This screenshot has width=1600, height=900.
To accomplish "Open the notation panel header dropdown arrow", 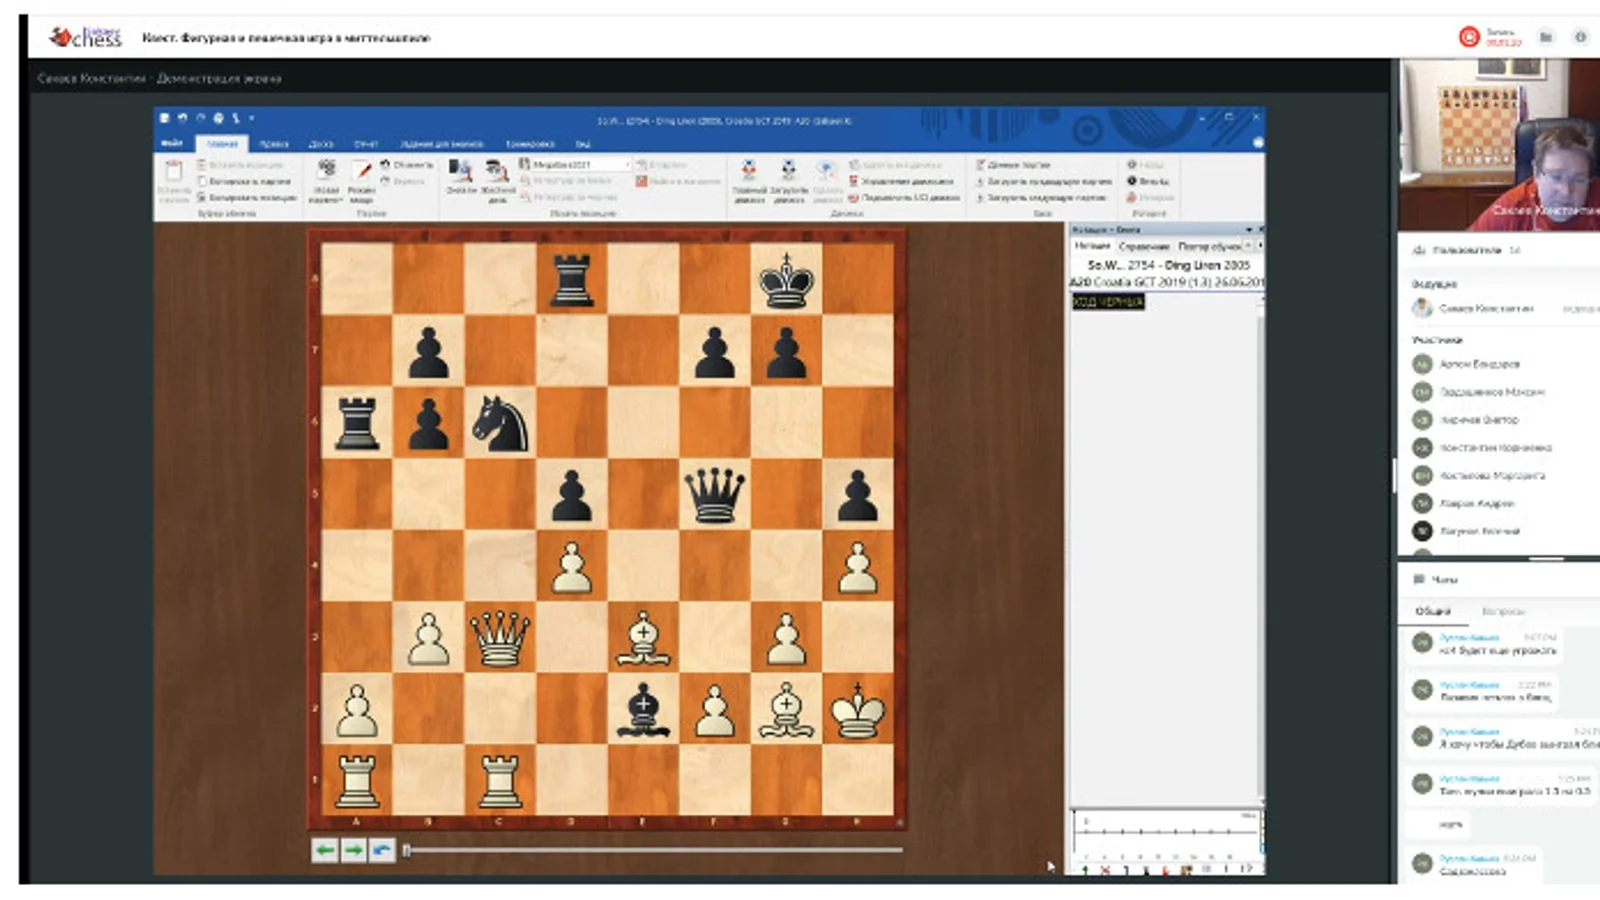I will [x=1248, y=230].
